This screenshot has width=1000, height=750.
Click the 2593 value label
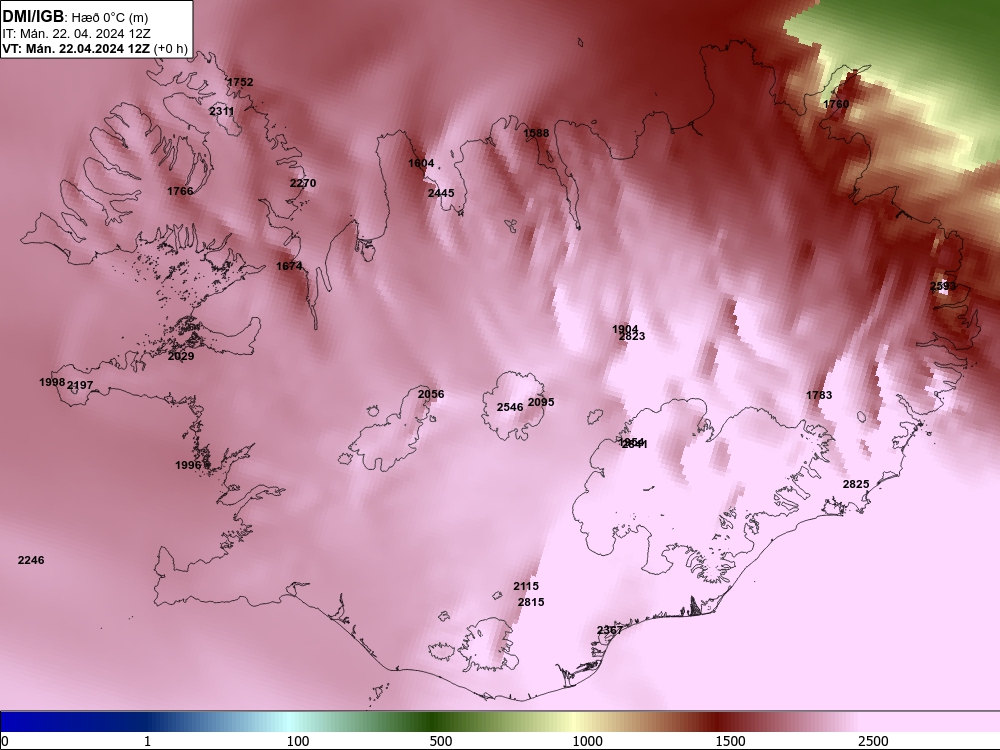click(x=943, y=286)
